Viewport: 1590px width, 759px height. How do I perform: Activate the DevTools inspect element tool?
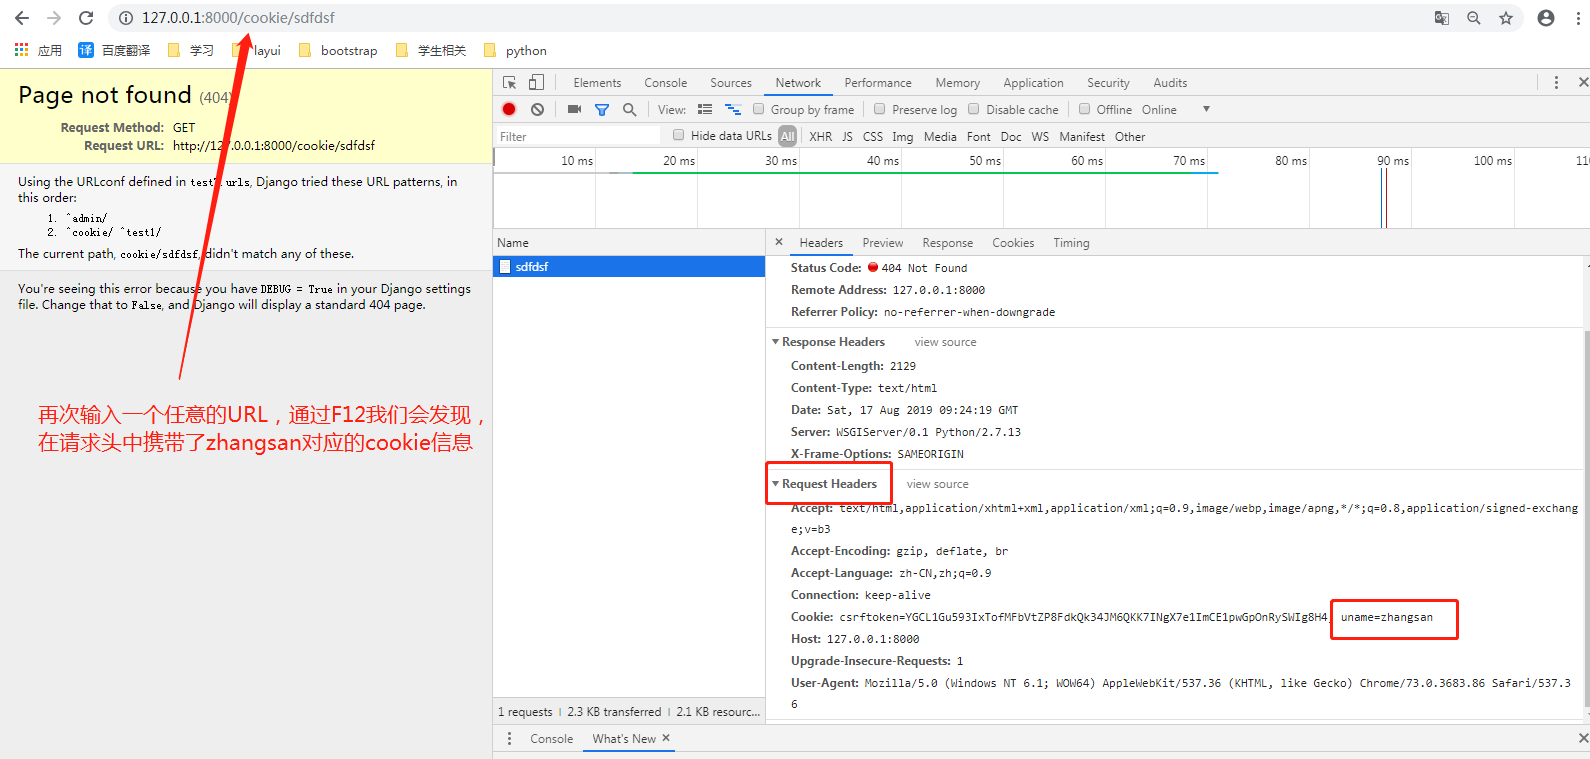coord(510,83)
